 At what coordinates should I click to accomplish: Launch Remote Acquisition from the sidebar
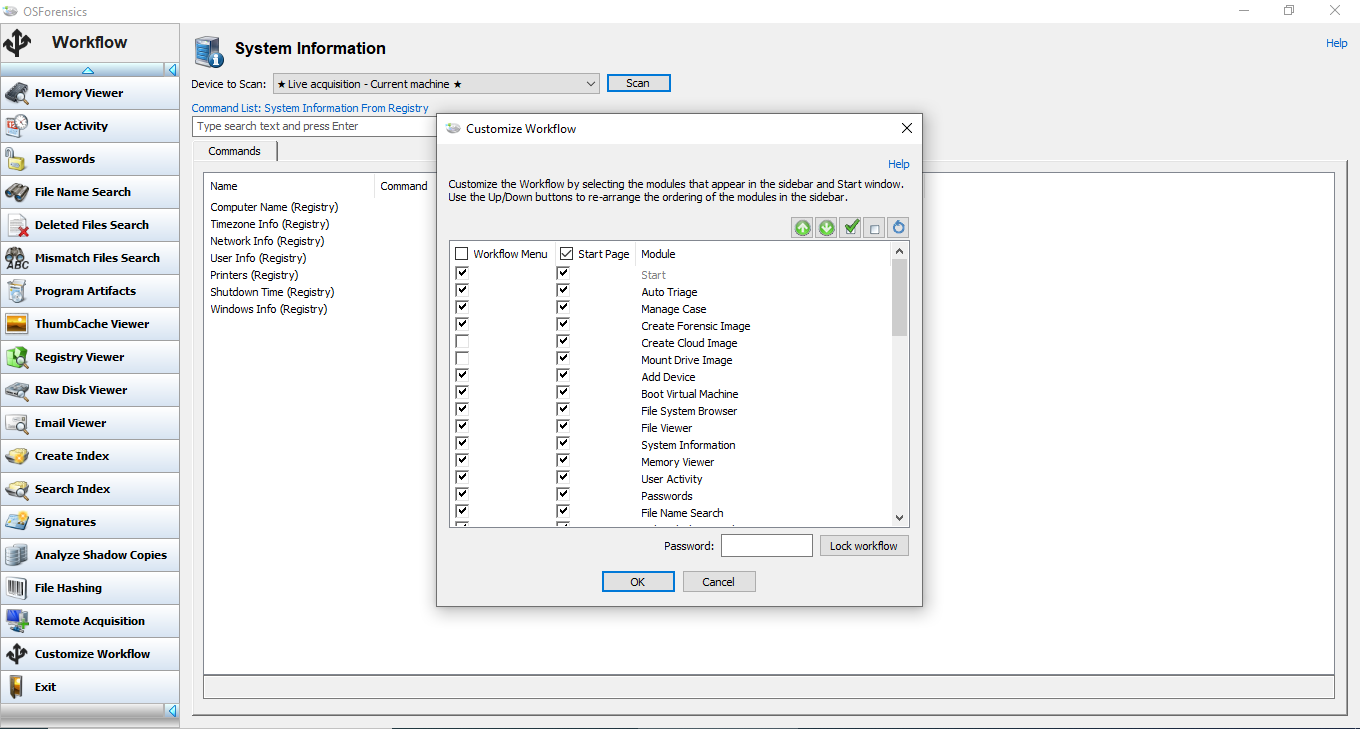(x=90, y=621)
